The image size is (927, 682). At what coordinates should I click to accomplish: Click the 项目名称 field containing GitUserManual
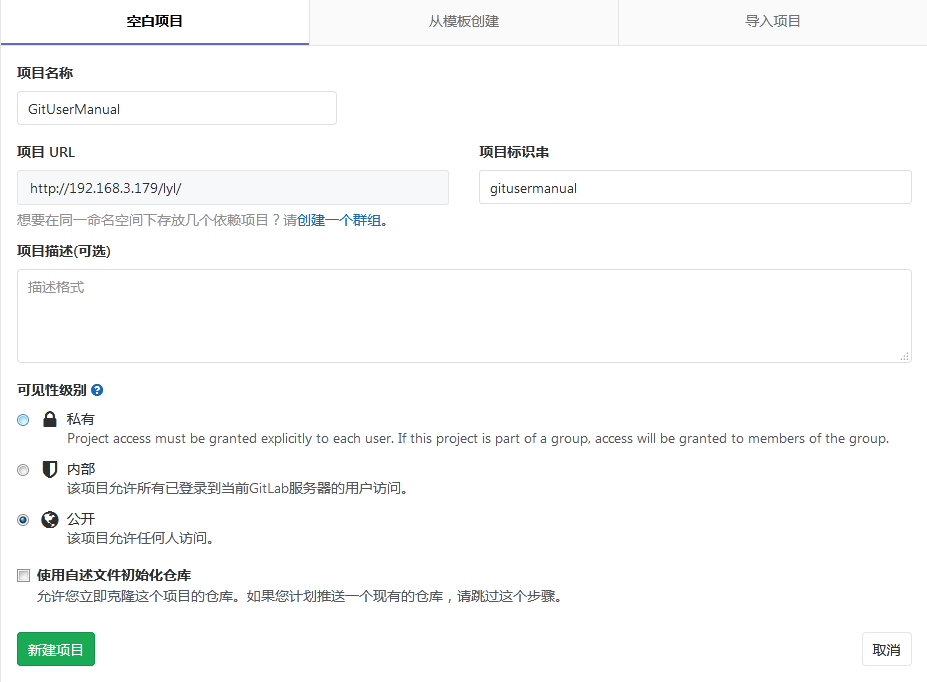click(x=177, y=108)
